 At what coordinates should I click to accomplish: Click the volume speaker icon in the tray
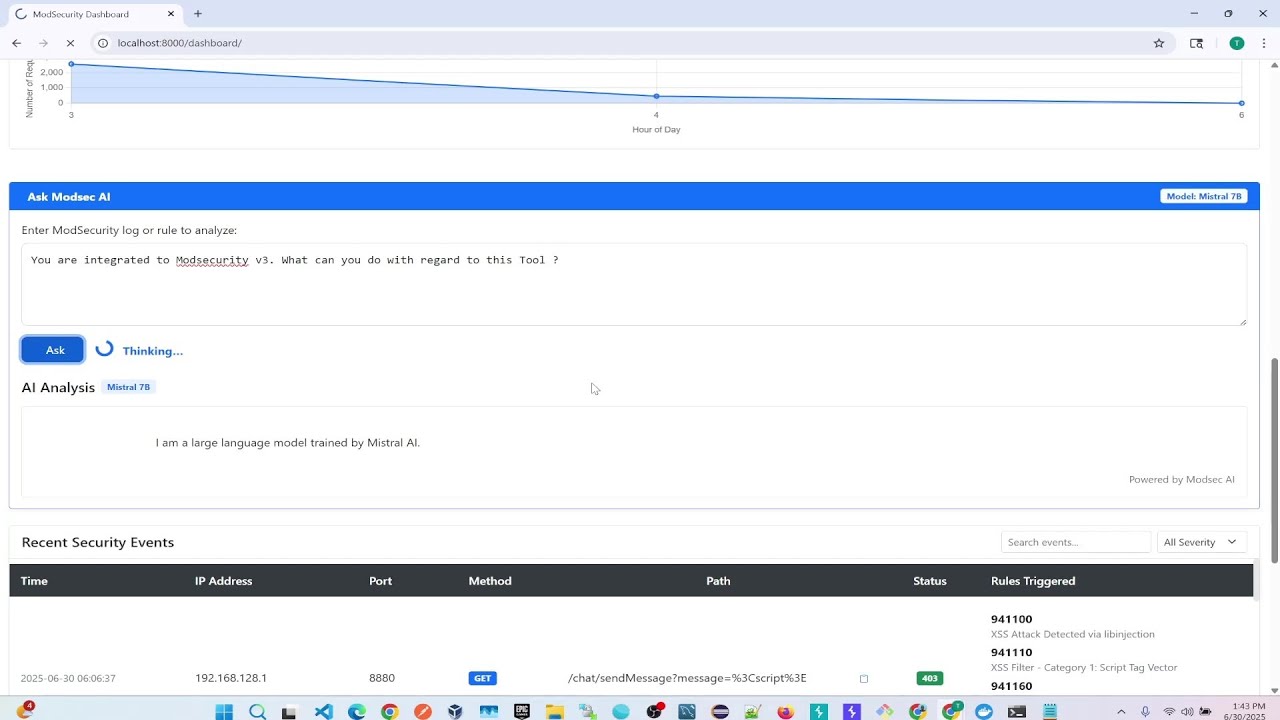coord(1186,712)
